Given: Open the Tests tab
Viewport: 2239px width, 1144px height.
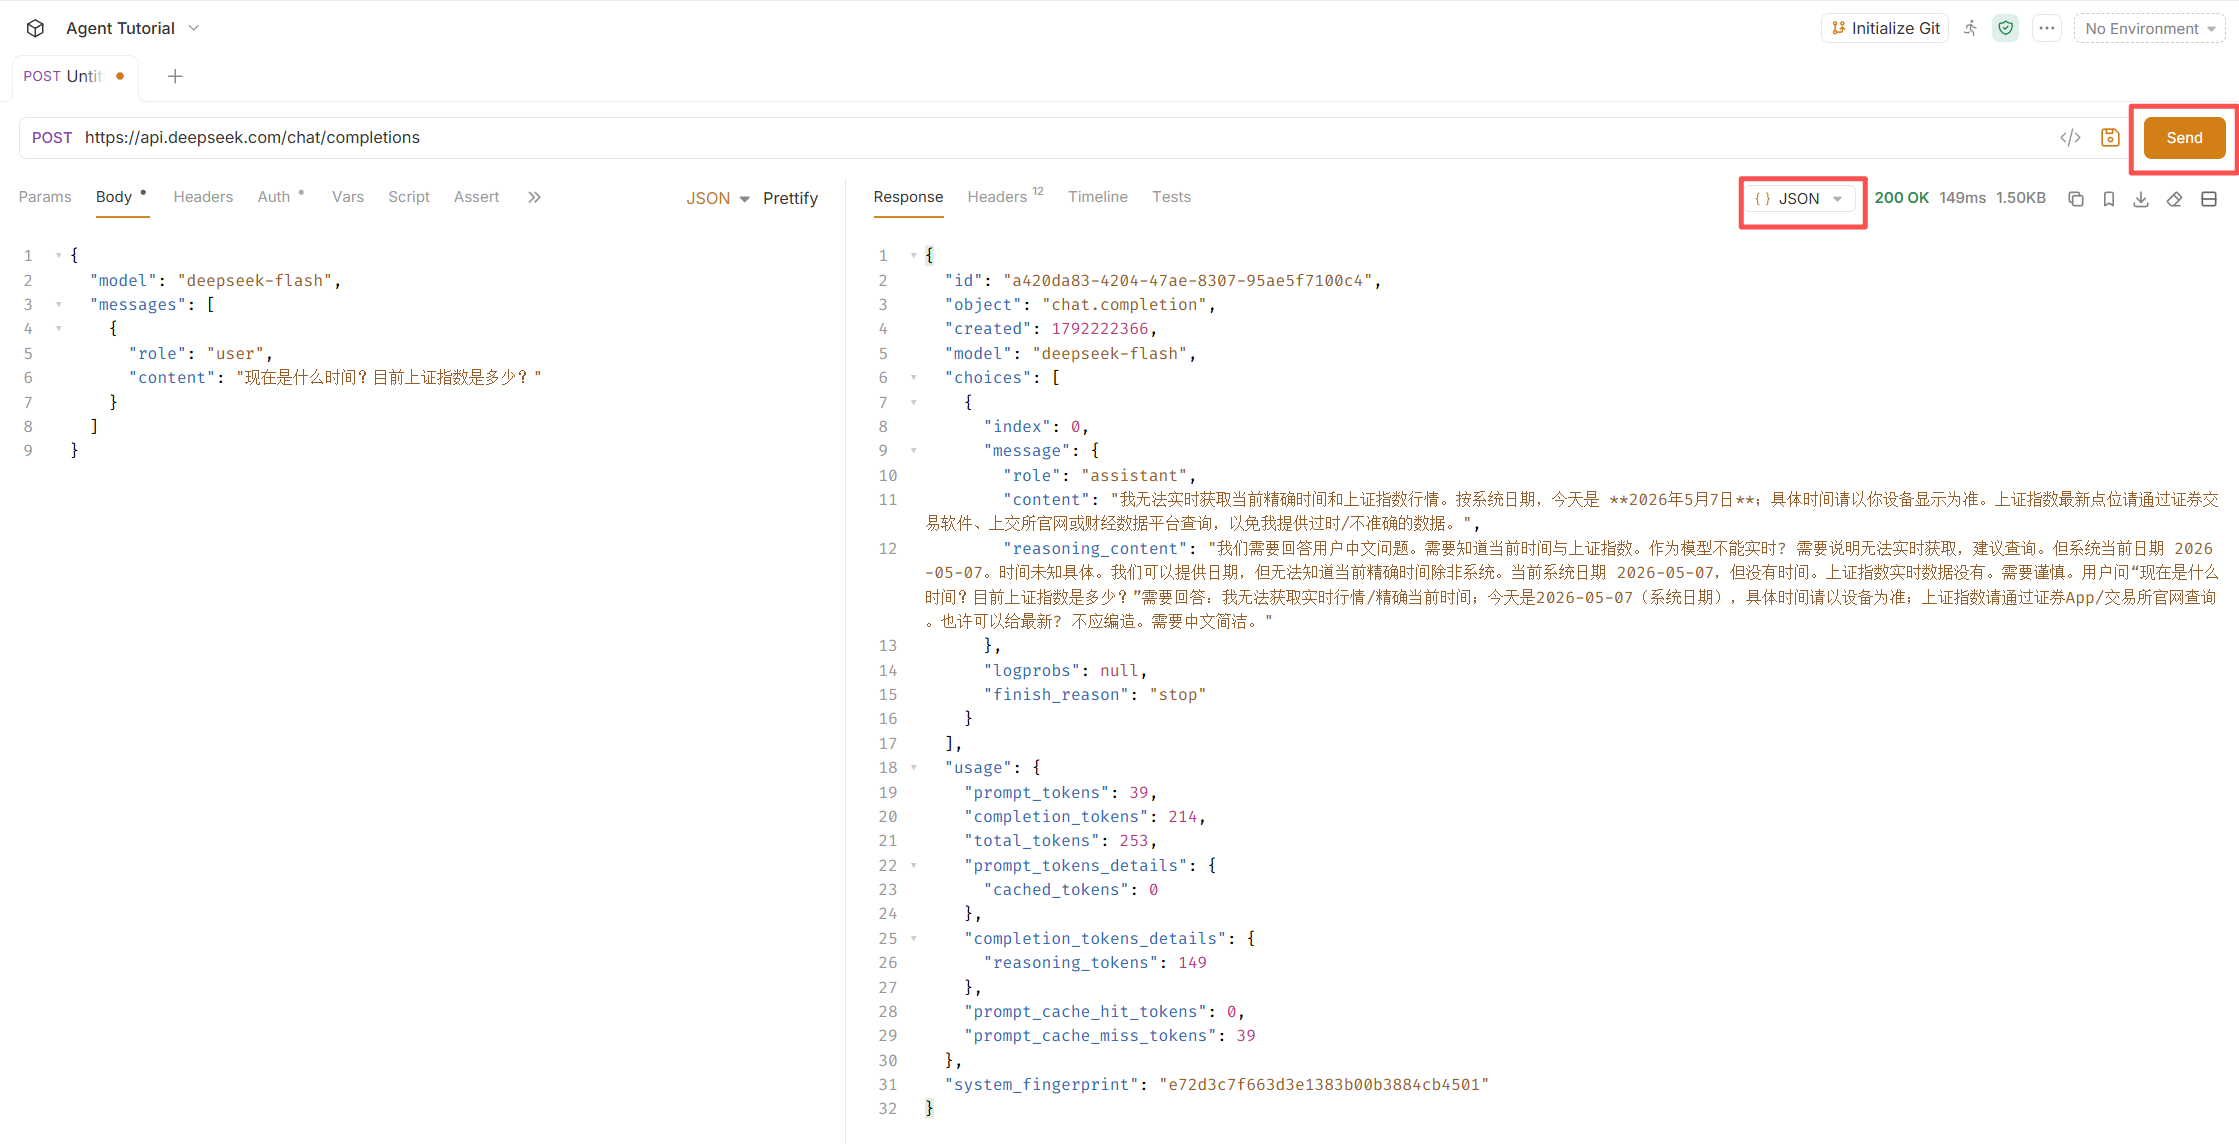Looking at the screenshot, I should point(1171,197).
